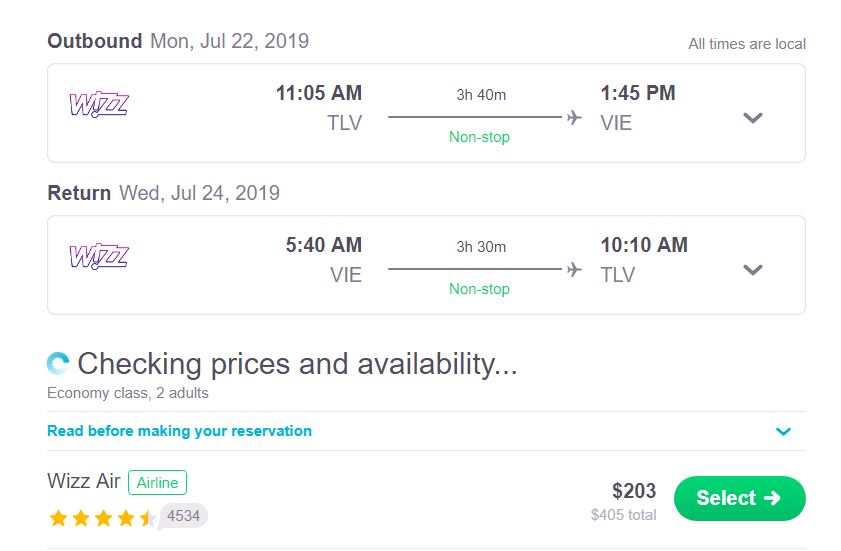This screenshot has width=841, height=551.
Task: Open the Read before making your reservation link
Action: pos(180,431)
